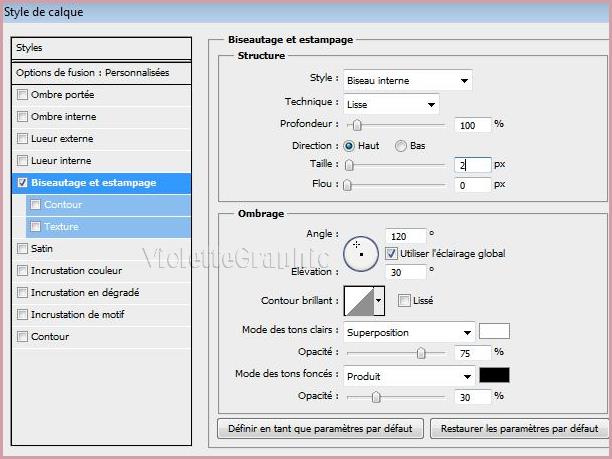The image size is (612, 459).
Task: Open Mode des tons foncés dropdown
Action: click(408, 377)
